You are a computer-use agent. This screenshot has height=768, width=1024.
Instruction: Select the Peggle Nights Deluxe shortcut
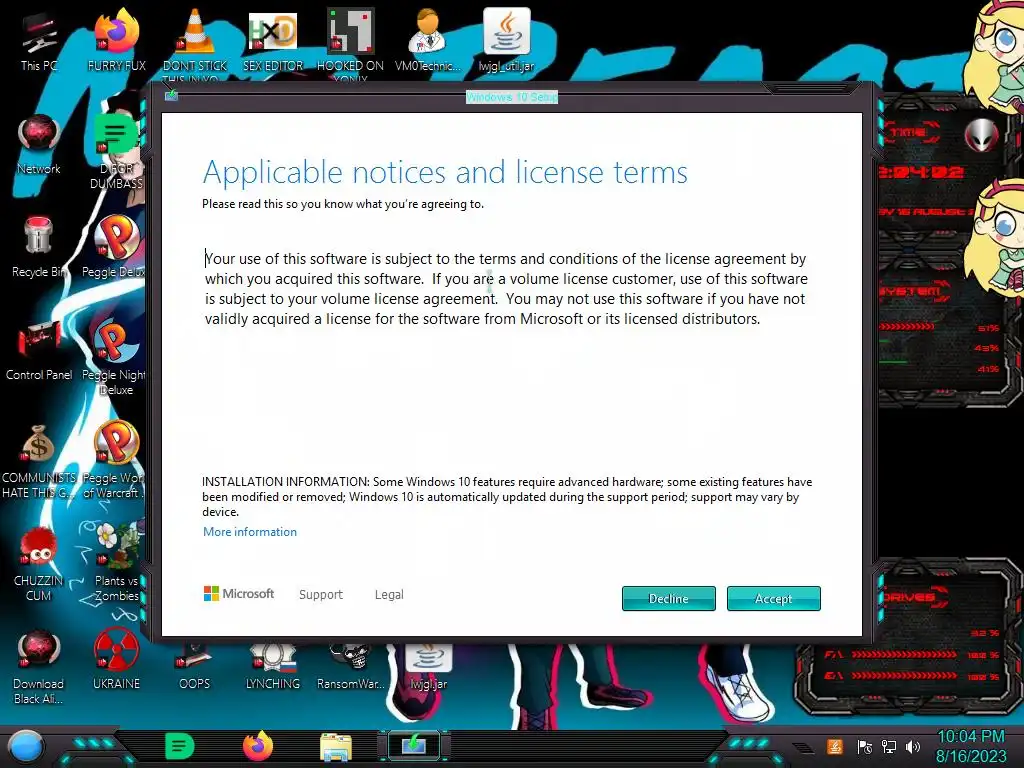[115, 357]
